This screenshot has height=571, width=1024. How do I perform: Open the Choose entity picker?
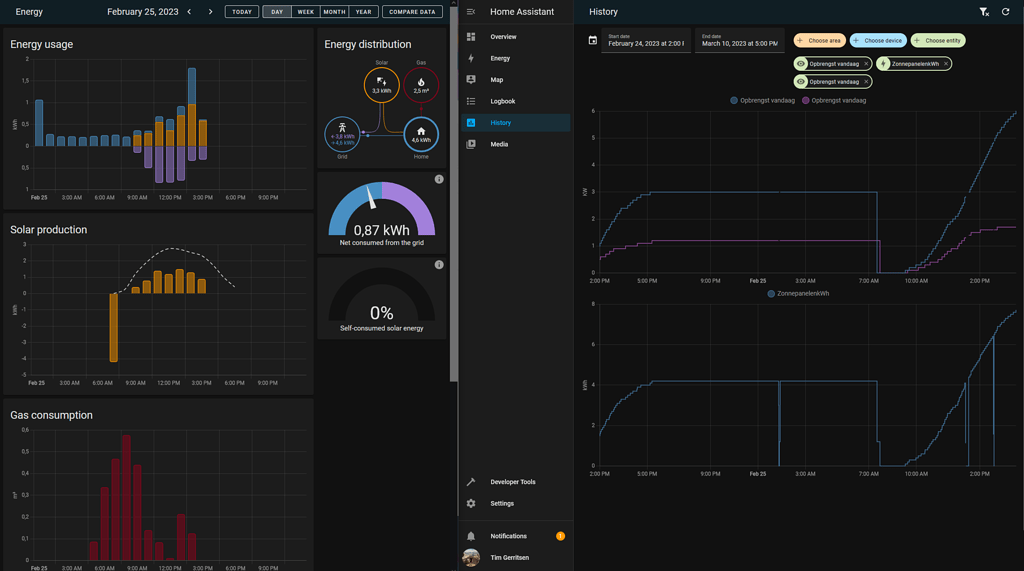tap(937, 41)
